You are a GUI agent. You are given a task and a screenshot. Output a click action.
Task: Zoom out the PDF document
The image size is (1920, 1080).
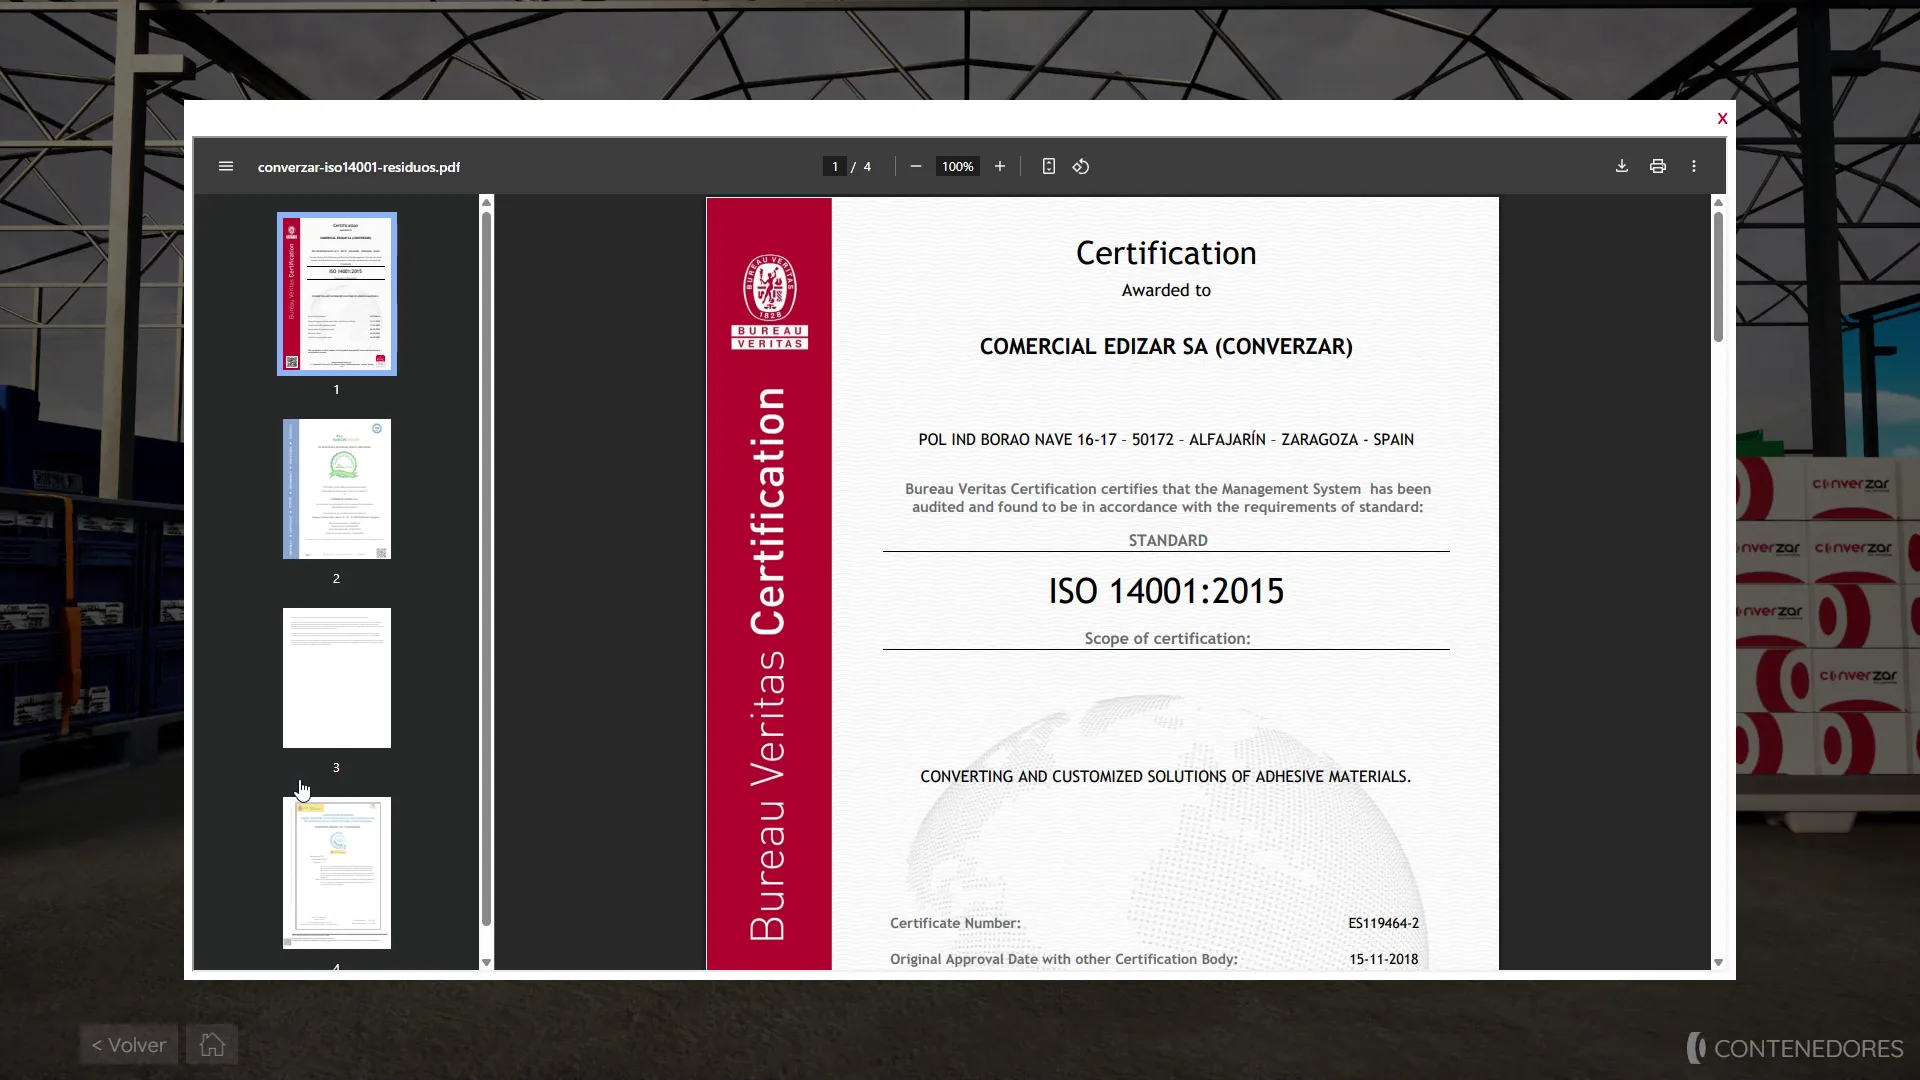pyautogui.click(x=915, y=167)
